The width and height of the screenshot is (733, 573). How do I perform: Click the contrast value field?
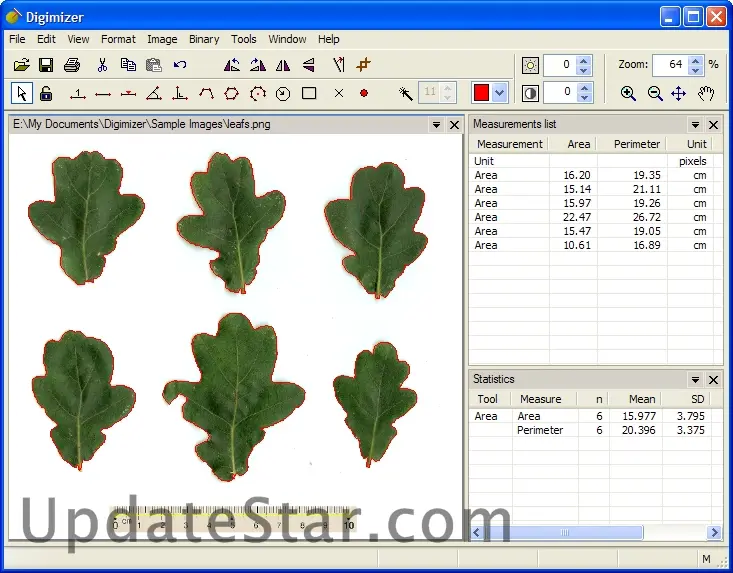[x=560, y=92]
